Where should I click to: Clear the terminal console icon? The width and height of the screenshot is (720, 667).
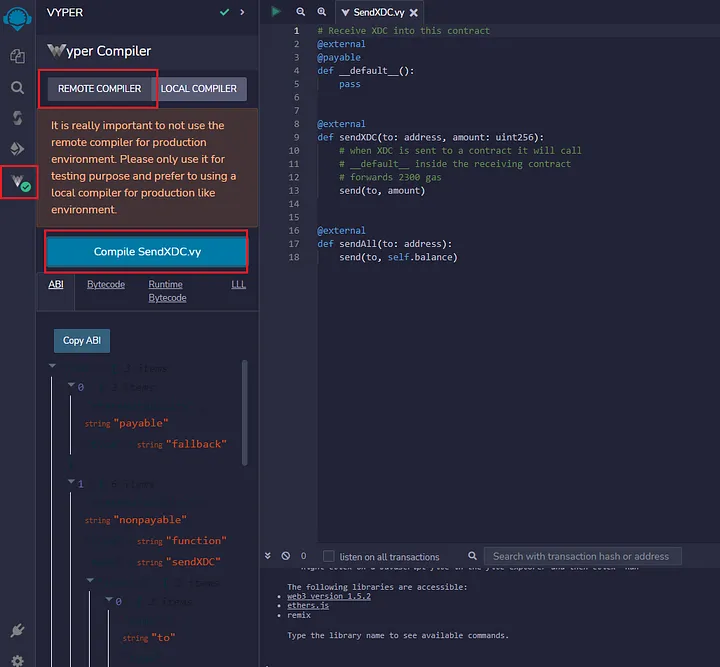click(x=286, y=556)
